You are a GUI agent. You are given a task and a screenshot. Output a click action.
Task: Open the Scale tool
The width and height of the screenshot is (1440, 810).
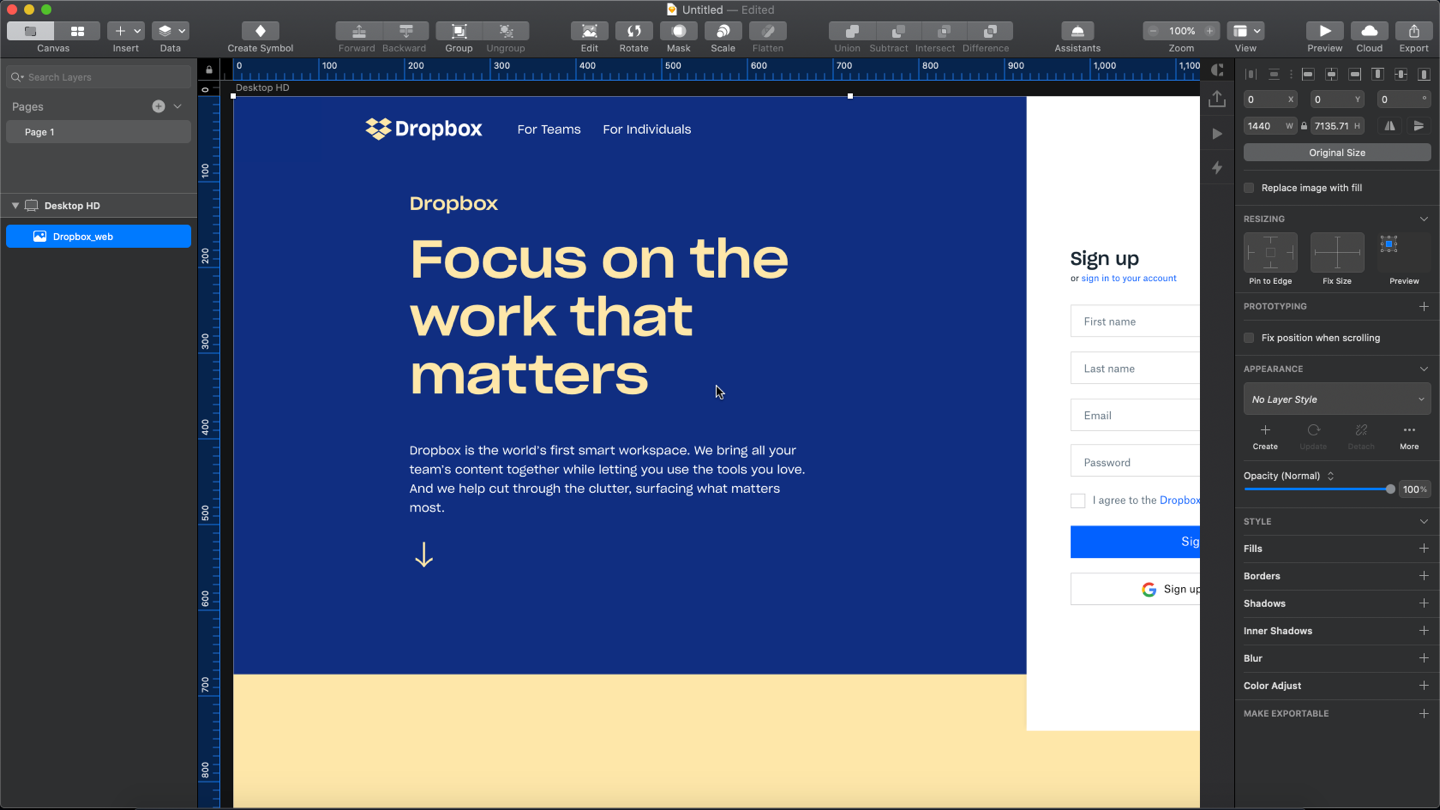coord(723,31)
